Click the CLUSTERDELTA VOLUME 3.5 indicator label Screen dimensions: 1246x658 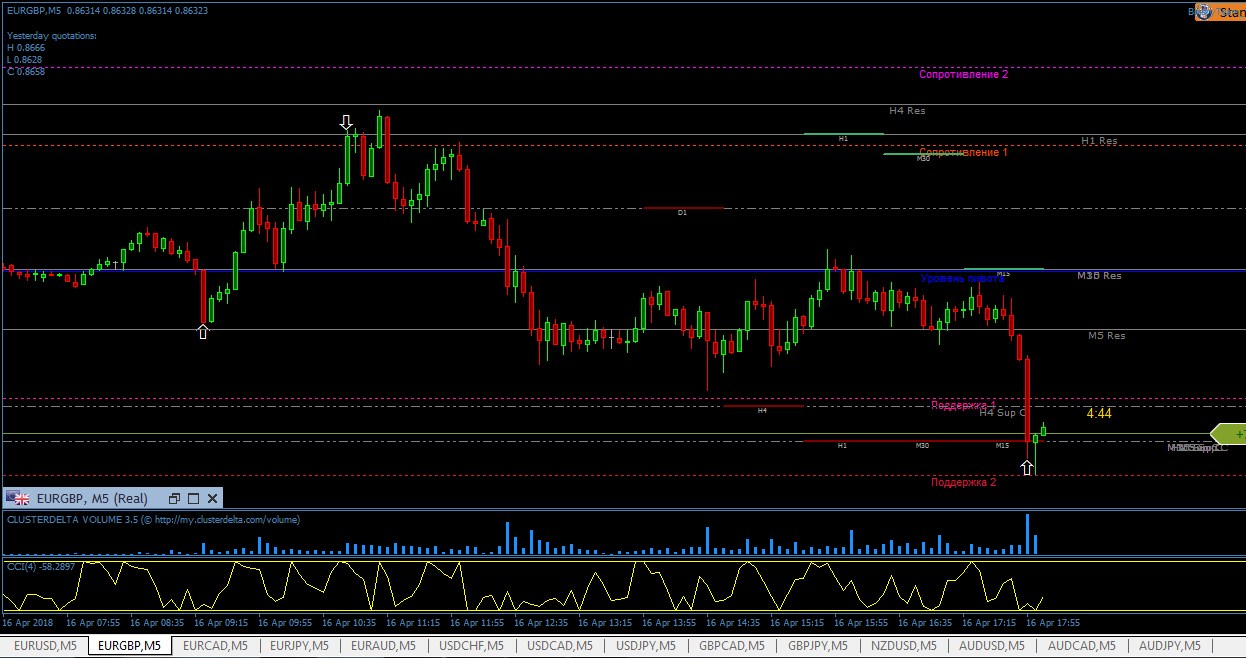point(153,519)
